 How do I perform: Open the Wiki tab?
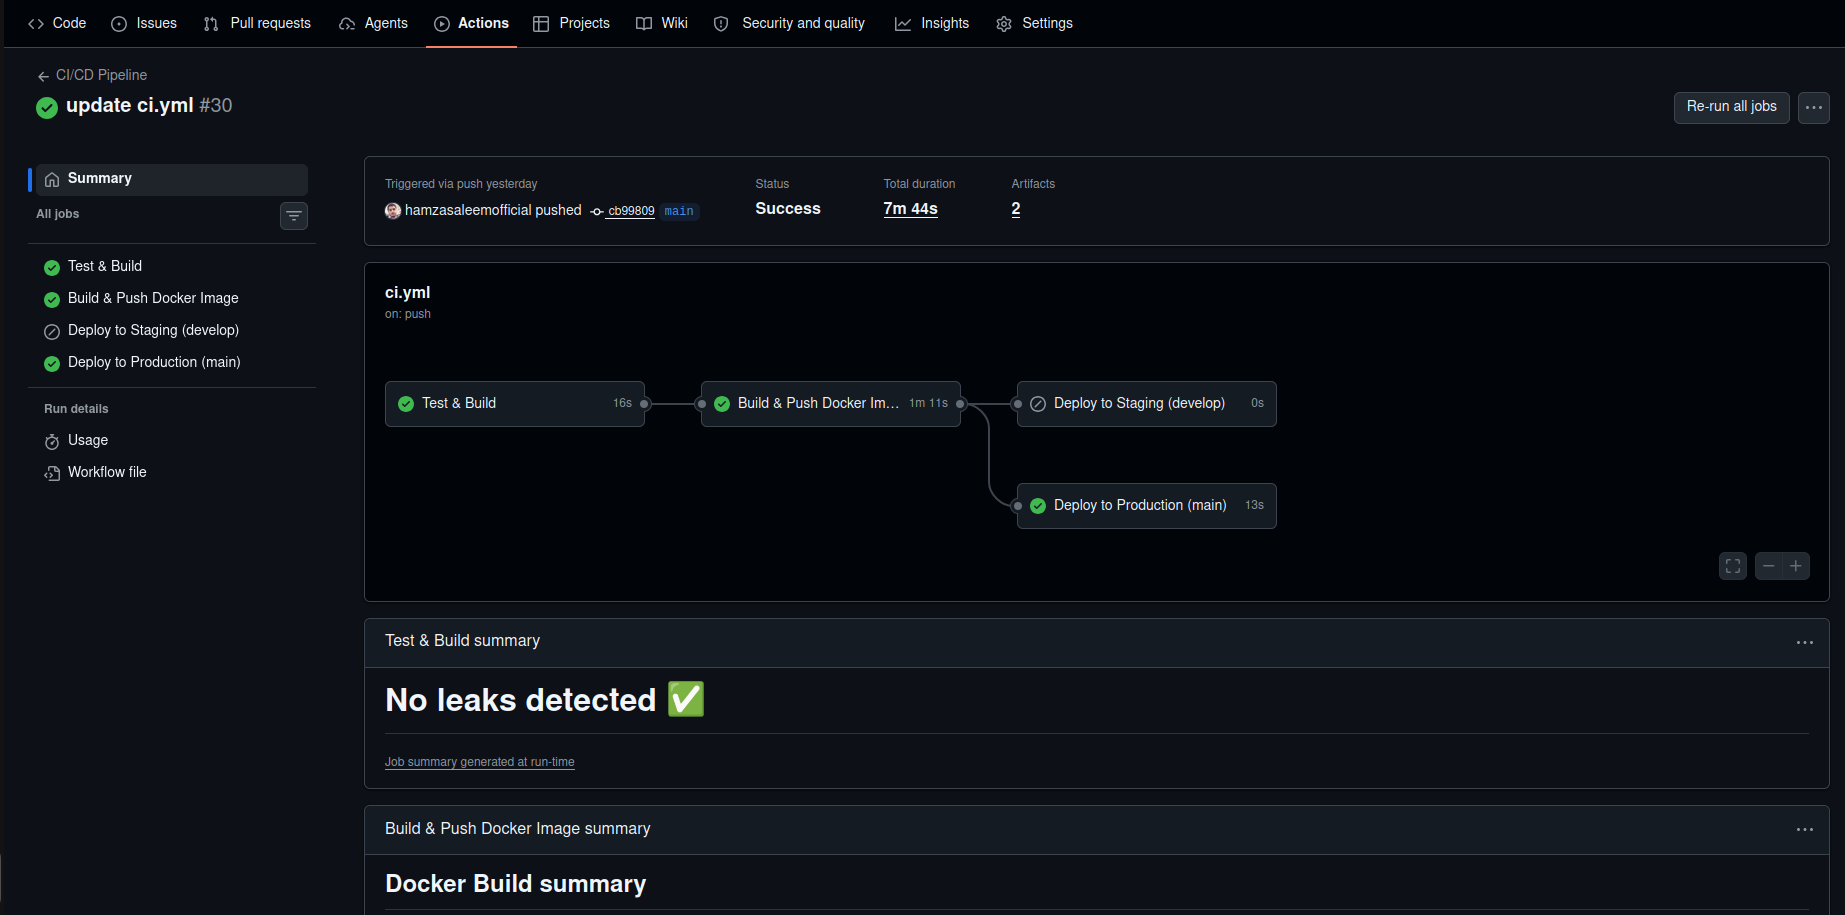(662, 23)
